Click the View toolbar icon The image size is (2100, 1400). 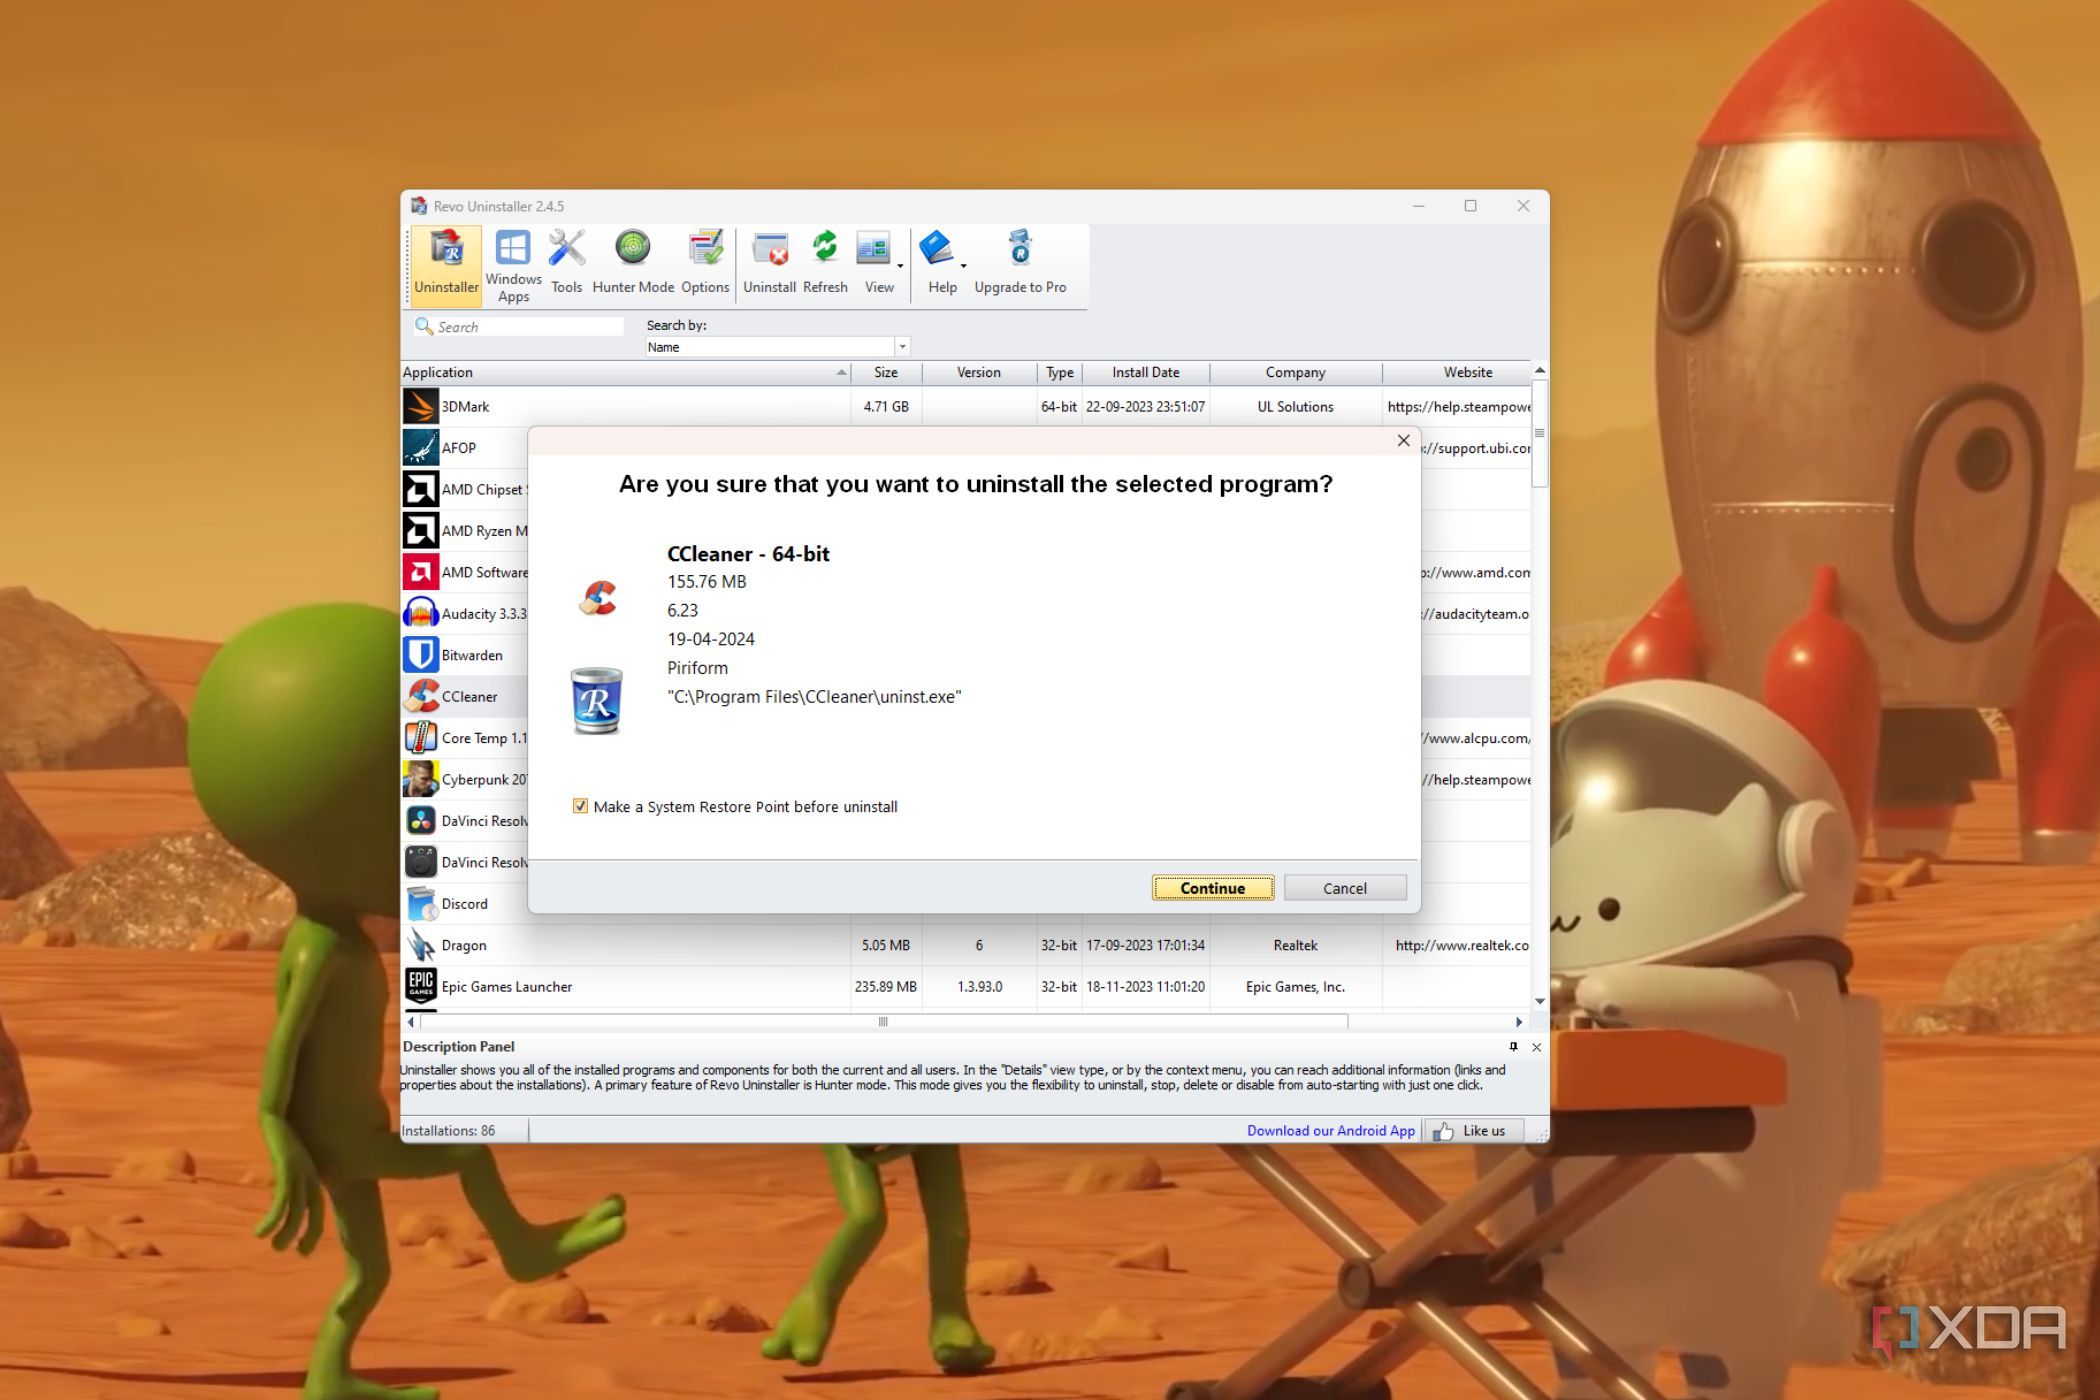pyautogui.click(x=875, y=264)
